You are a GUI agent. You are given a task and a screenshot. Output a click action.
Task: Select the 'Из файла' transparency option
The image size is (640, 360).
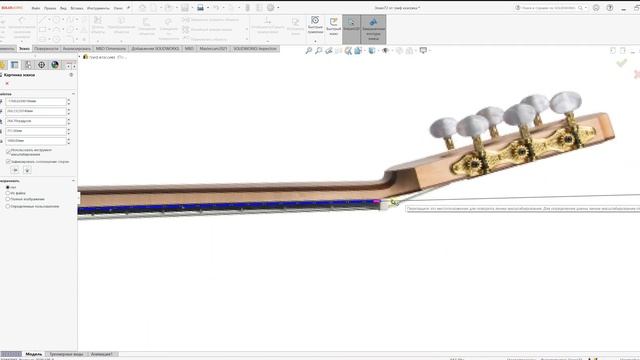[x=8, y=193]
